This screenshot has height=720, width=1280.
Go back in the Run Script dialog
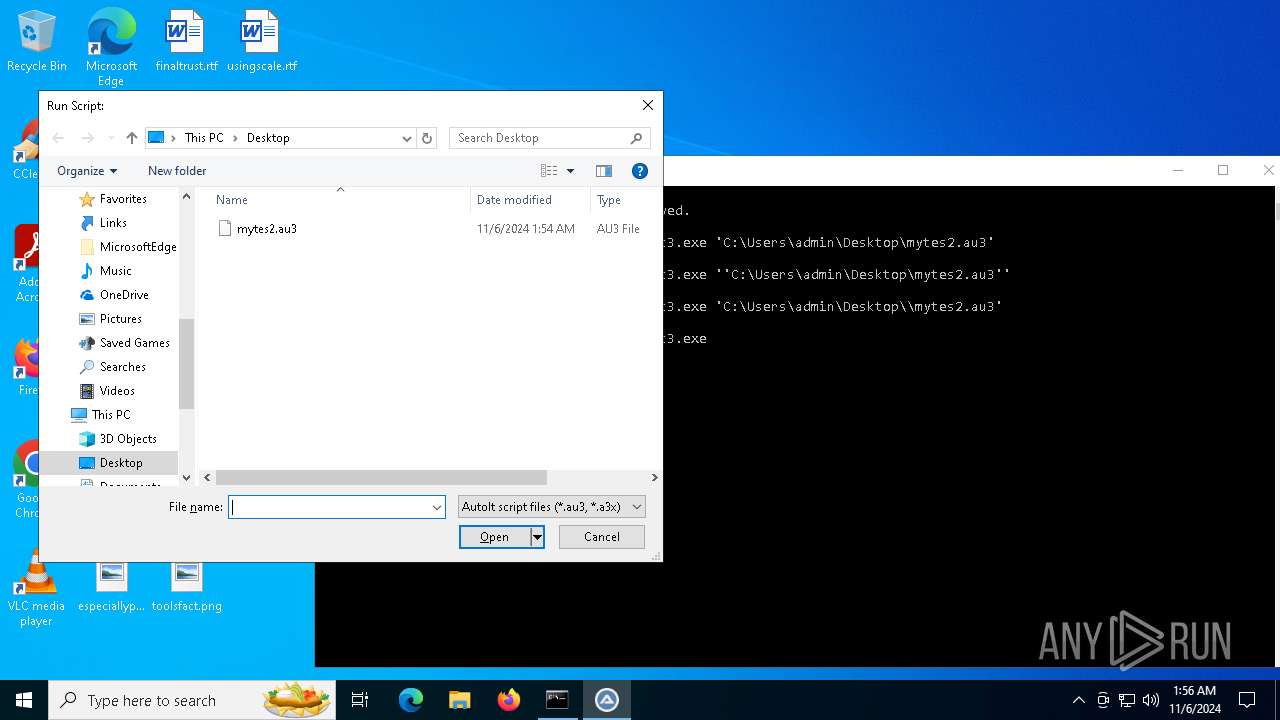point(58,138)
